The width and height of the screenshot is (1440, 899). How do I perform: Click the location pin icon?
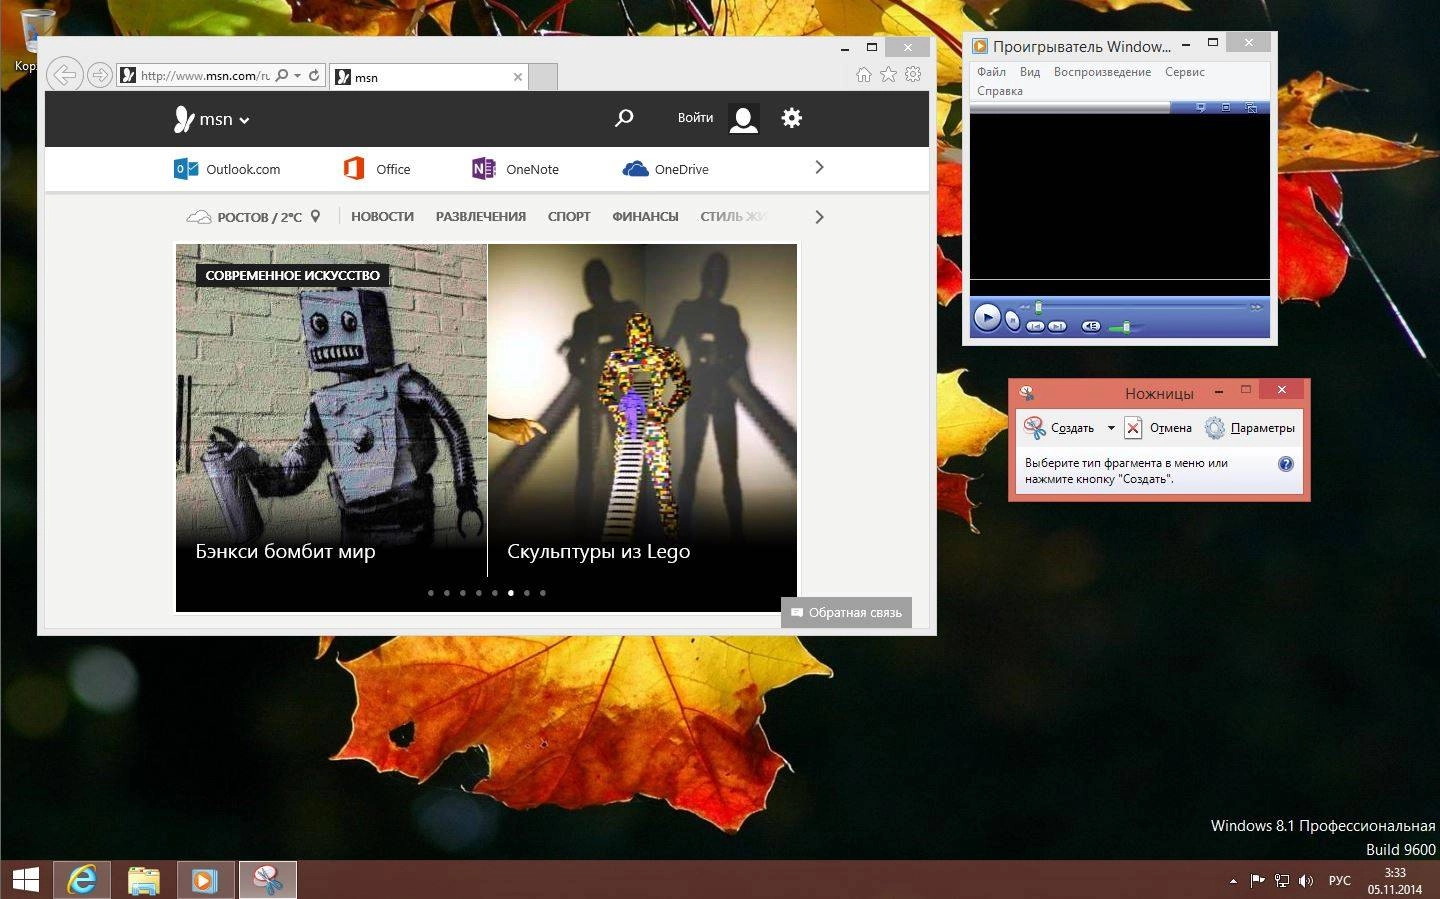[x=315, y=216]
